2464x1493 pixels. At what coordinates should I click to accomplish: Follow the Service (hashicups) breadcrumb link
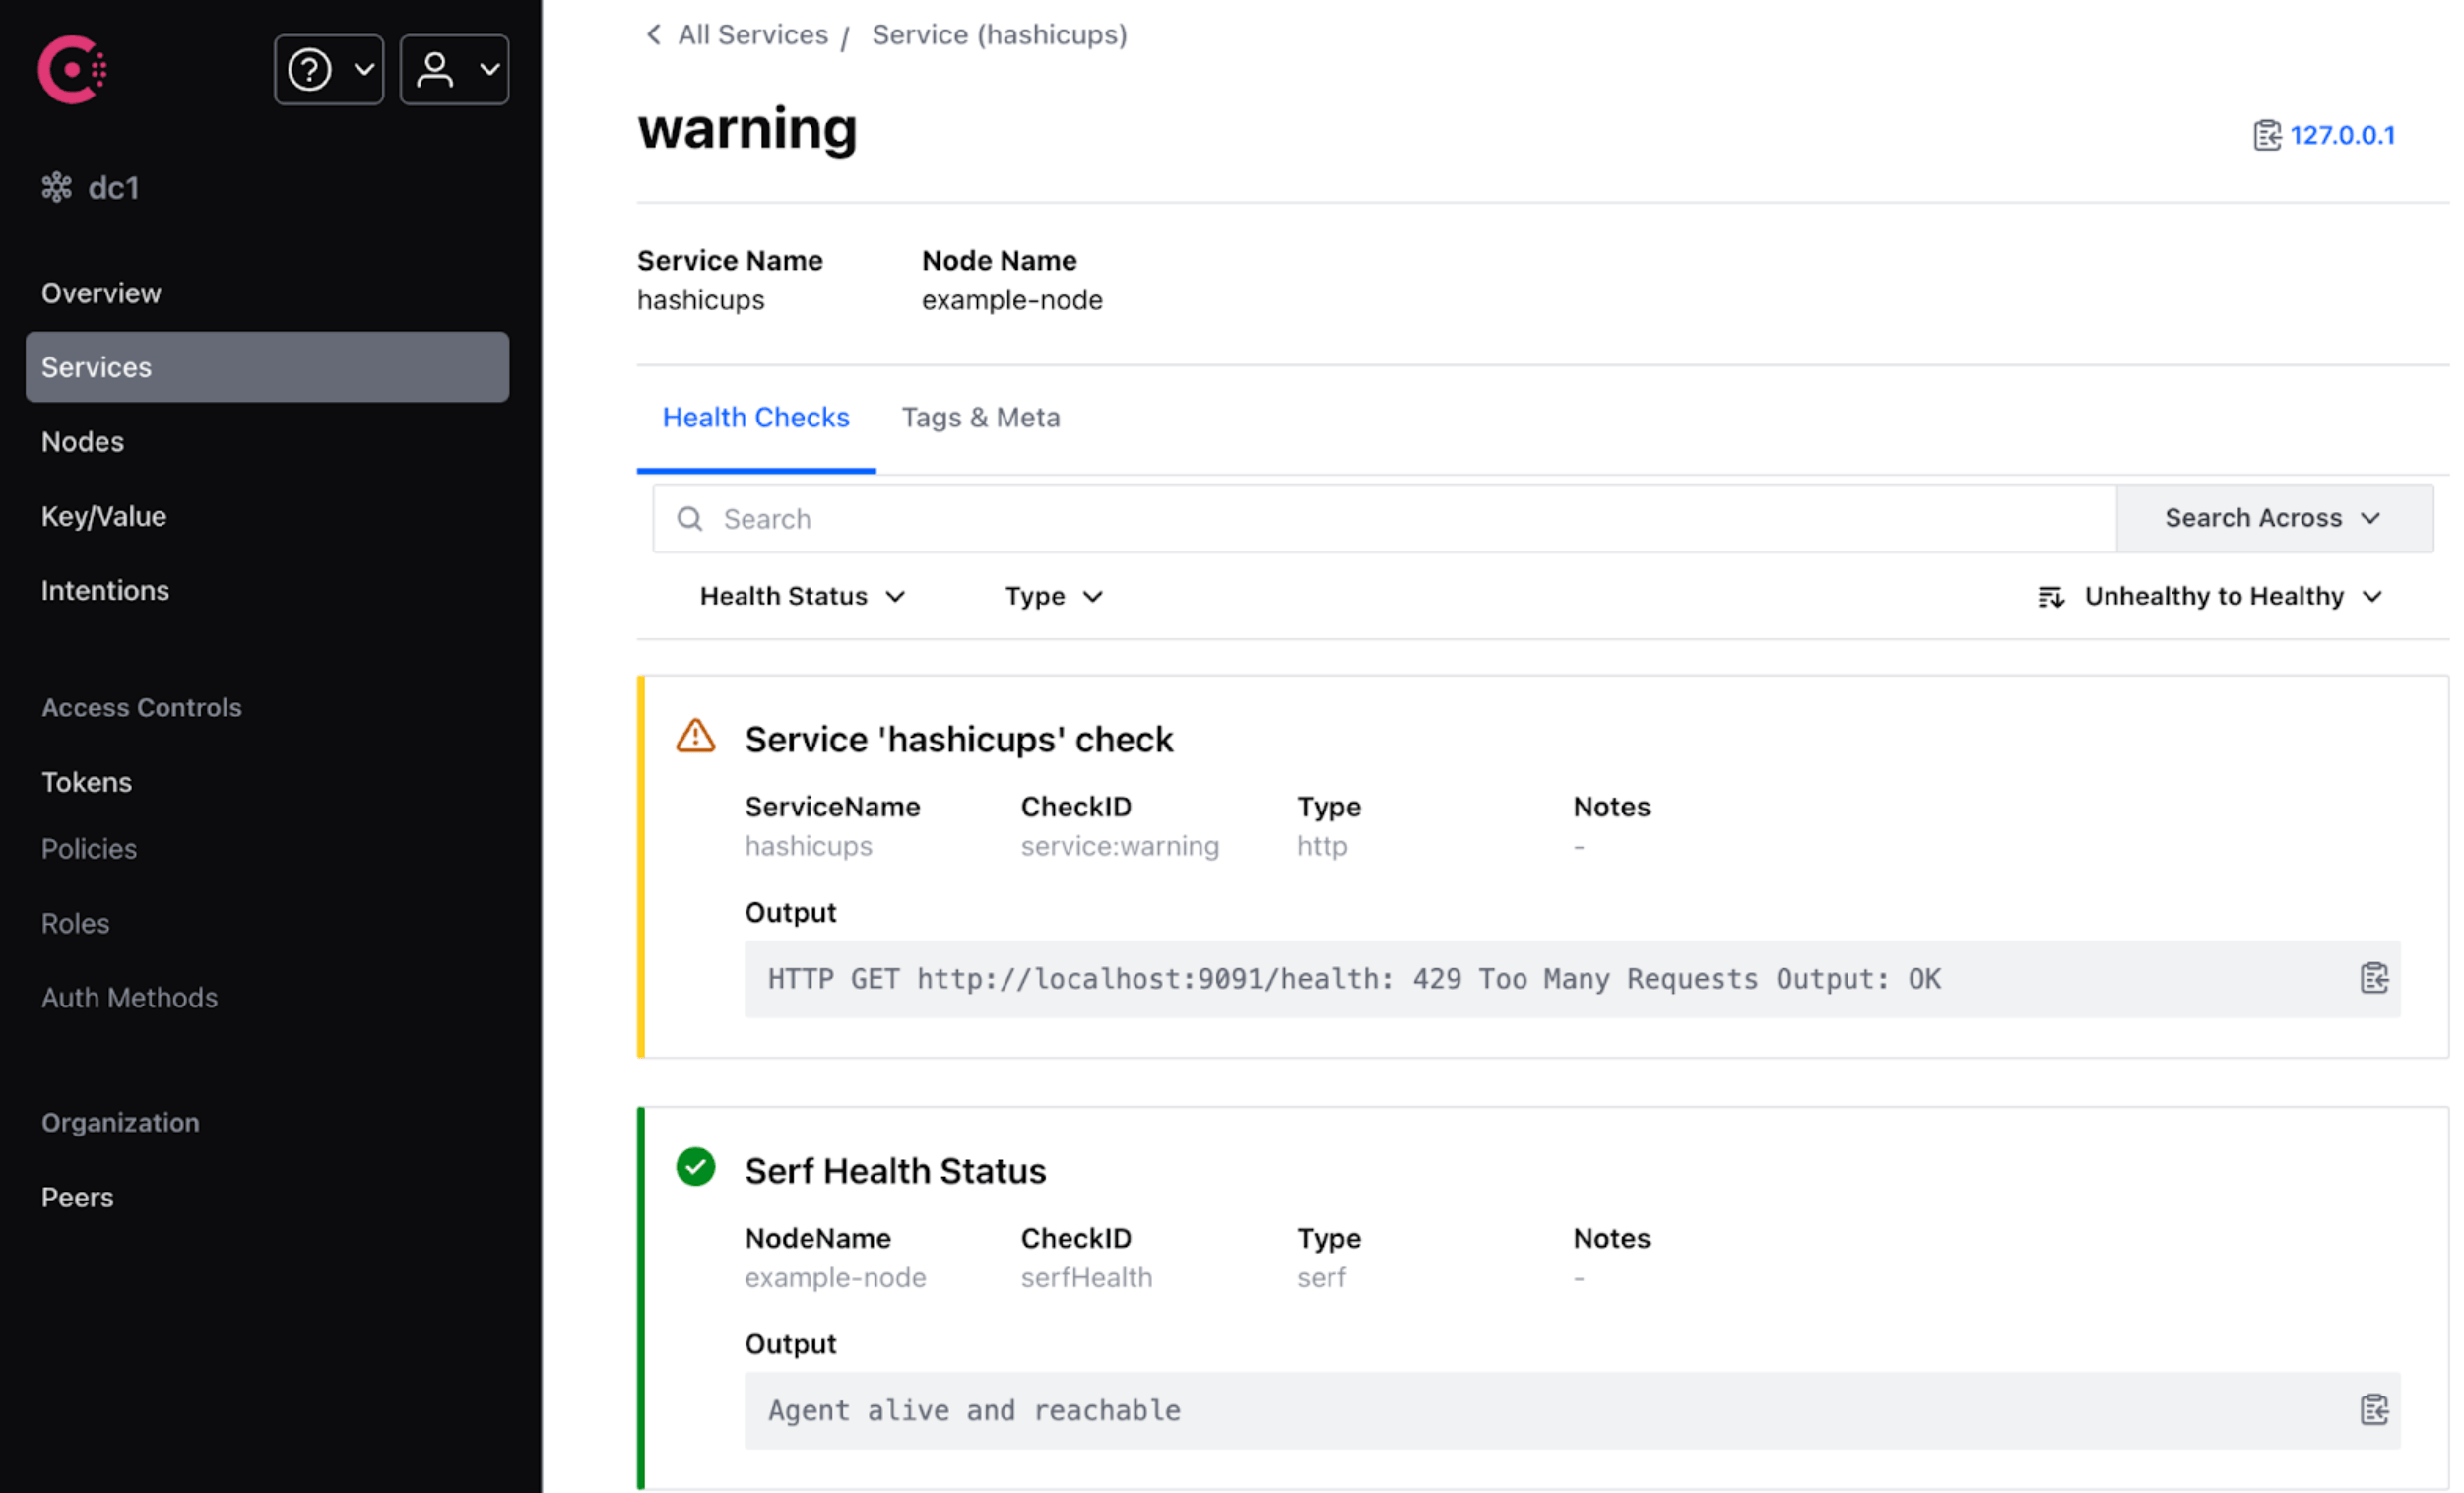pyautogui.click(x=999, y=35)
